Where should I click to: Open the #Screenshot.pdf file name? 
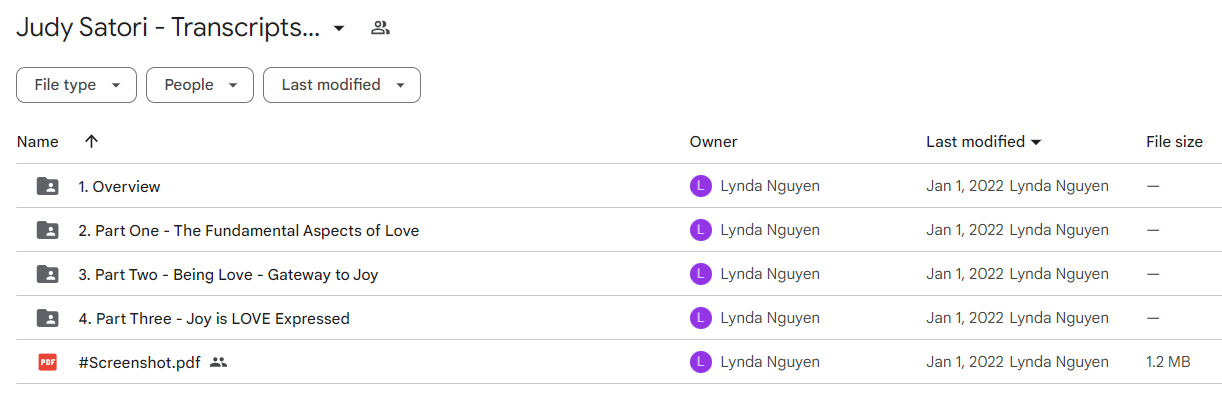pos(140,362)
